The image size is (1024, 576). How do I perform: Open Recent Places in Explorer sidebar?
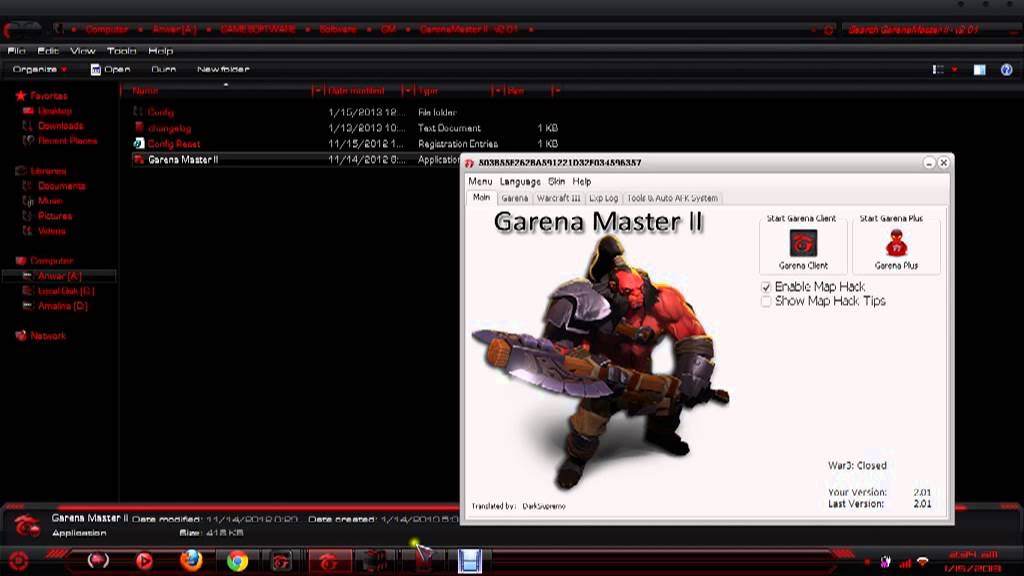click(x=67, y=140)
